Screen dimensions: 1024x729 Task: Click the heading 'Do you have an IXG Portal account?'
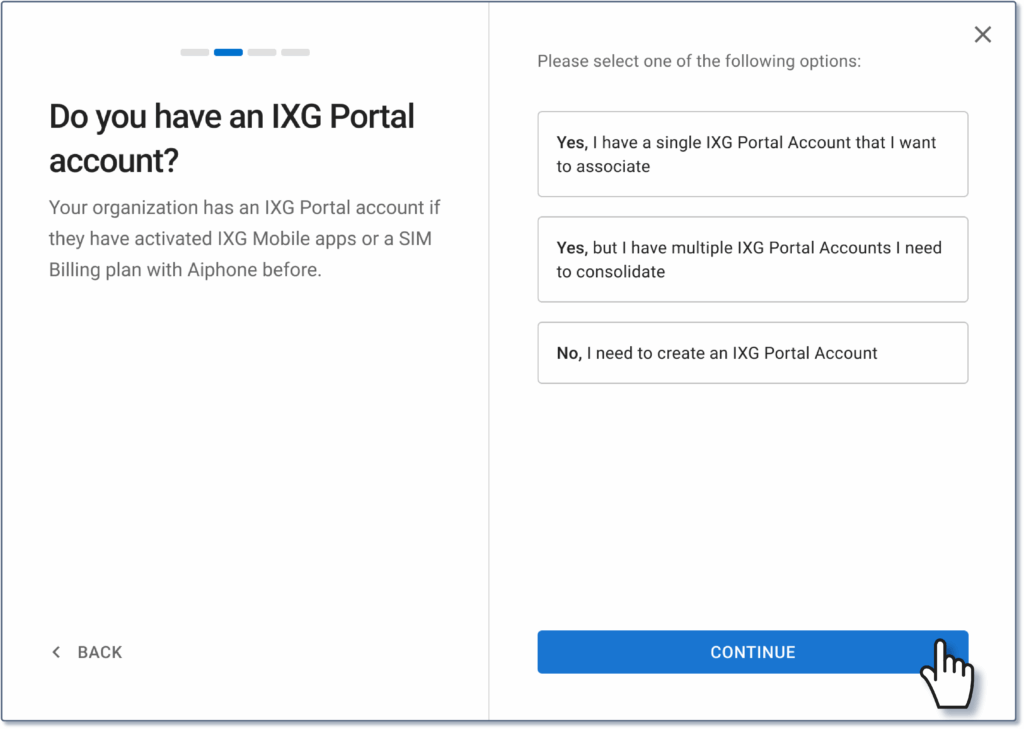(231, 138)
